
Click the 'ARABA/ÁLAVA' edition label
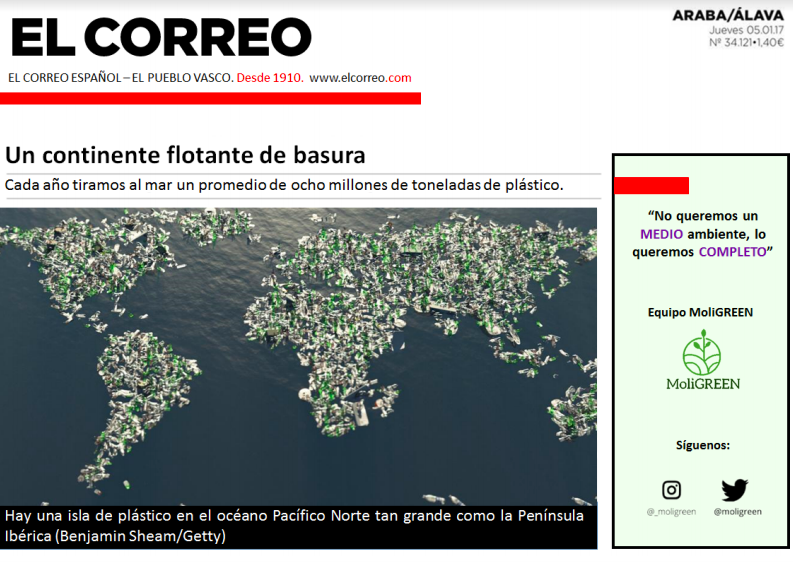[x=728, y=16]
